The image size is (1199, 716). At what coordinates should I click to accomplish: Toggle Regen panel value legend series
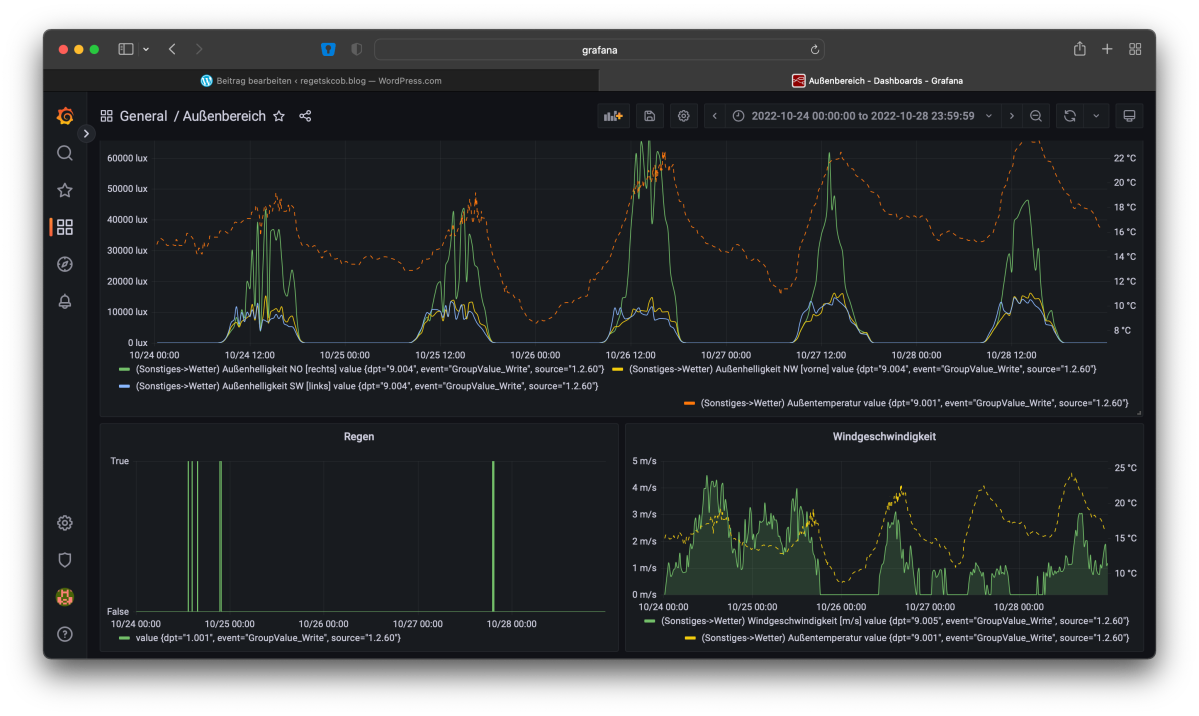[x=268, y=637]
